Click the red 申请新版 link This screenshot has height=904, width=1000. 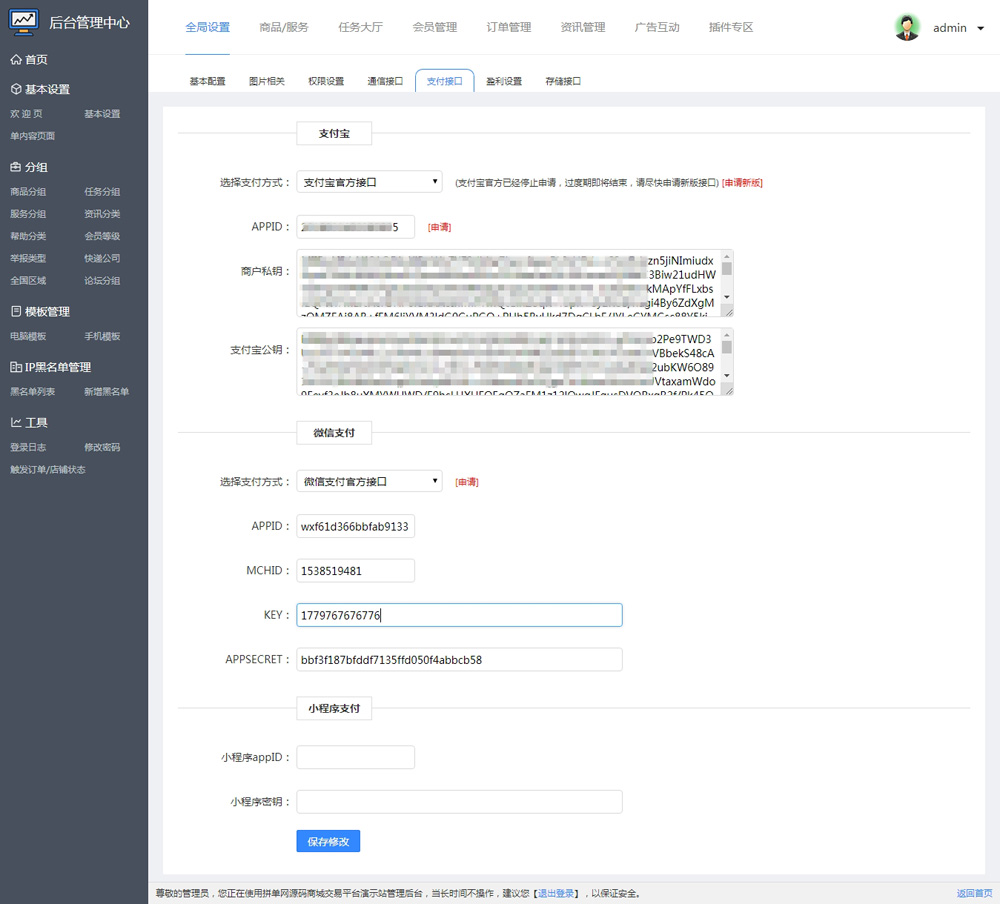tap(743, 183)
